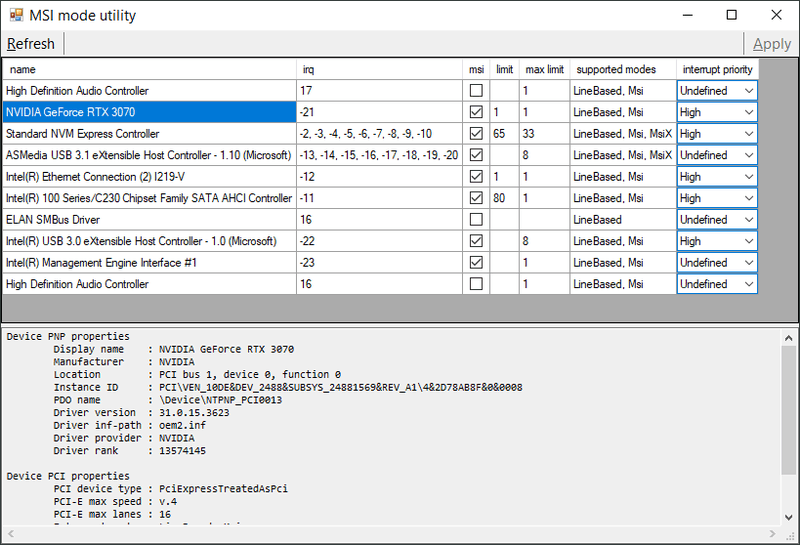Click the scroll down arrow in details pane
This screenshot has width=800, height=545.
tap(788, 517)
